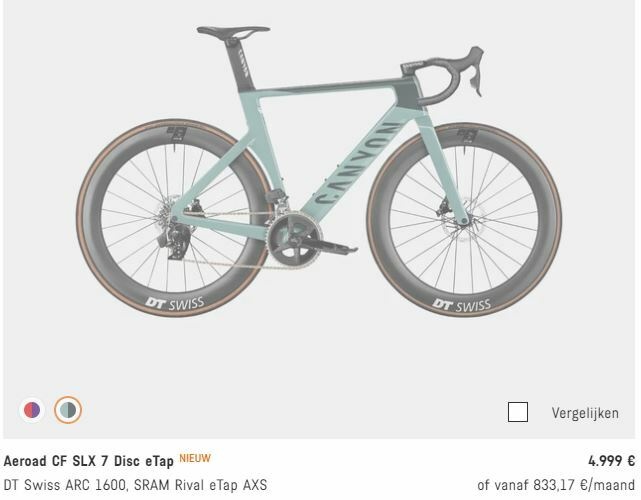Click the 4.999 € price
This screenshot has height=500, width=641.
click(611, 461)
